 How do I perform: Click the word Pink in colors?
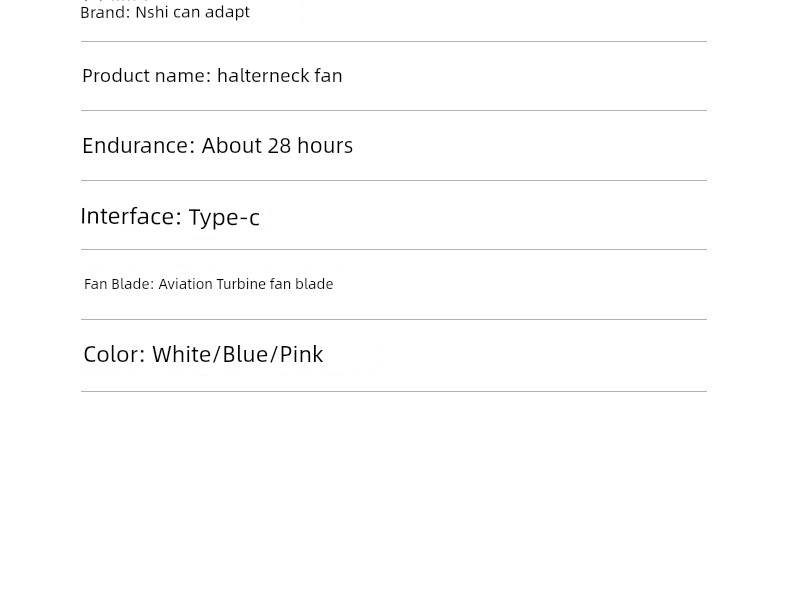coord(301,354)
